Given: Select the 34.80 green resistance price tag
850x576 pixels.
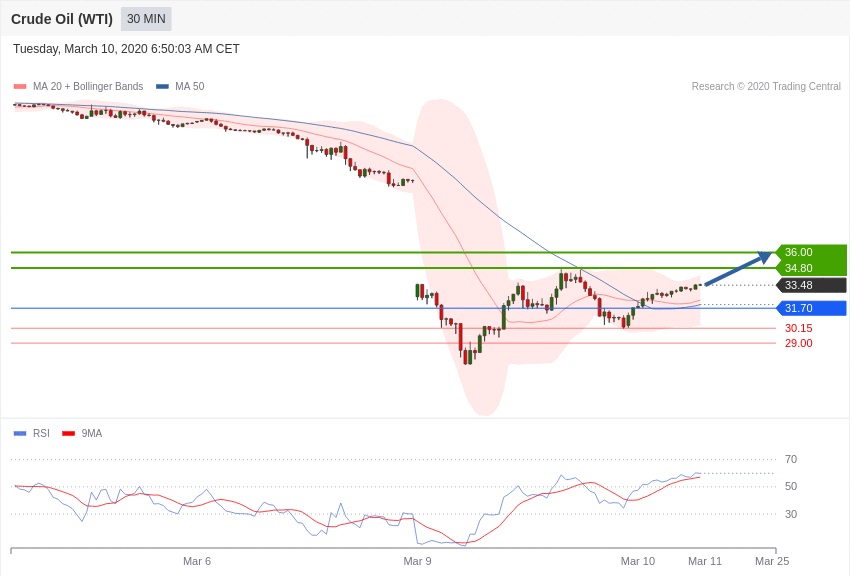Looking at the screenshot, I should (x=810, y=268).
